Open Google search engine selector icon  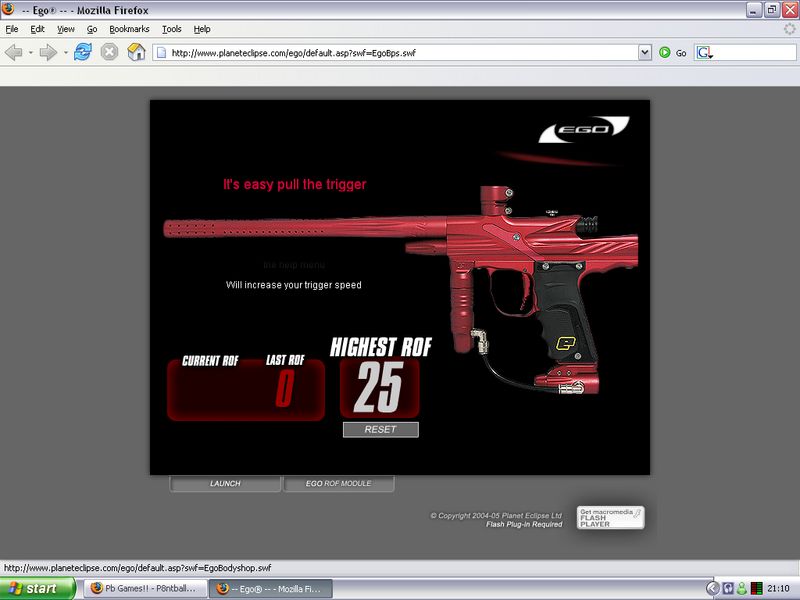pyautogui.click(x=705, y=53)
